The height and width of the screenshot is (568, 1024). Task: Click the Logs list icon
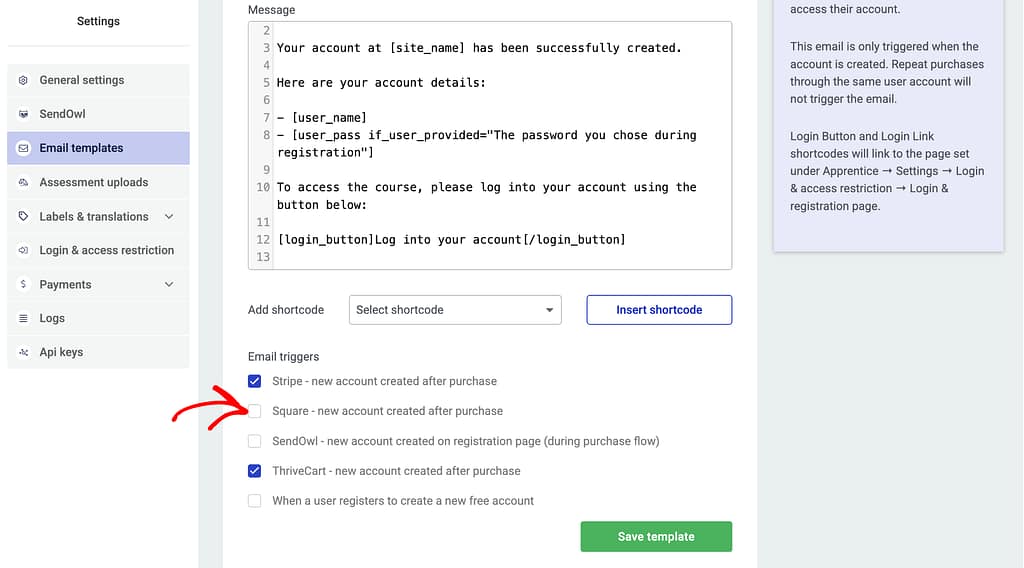pyautogui.click(x=23, y=318)
